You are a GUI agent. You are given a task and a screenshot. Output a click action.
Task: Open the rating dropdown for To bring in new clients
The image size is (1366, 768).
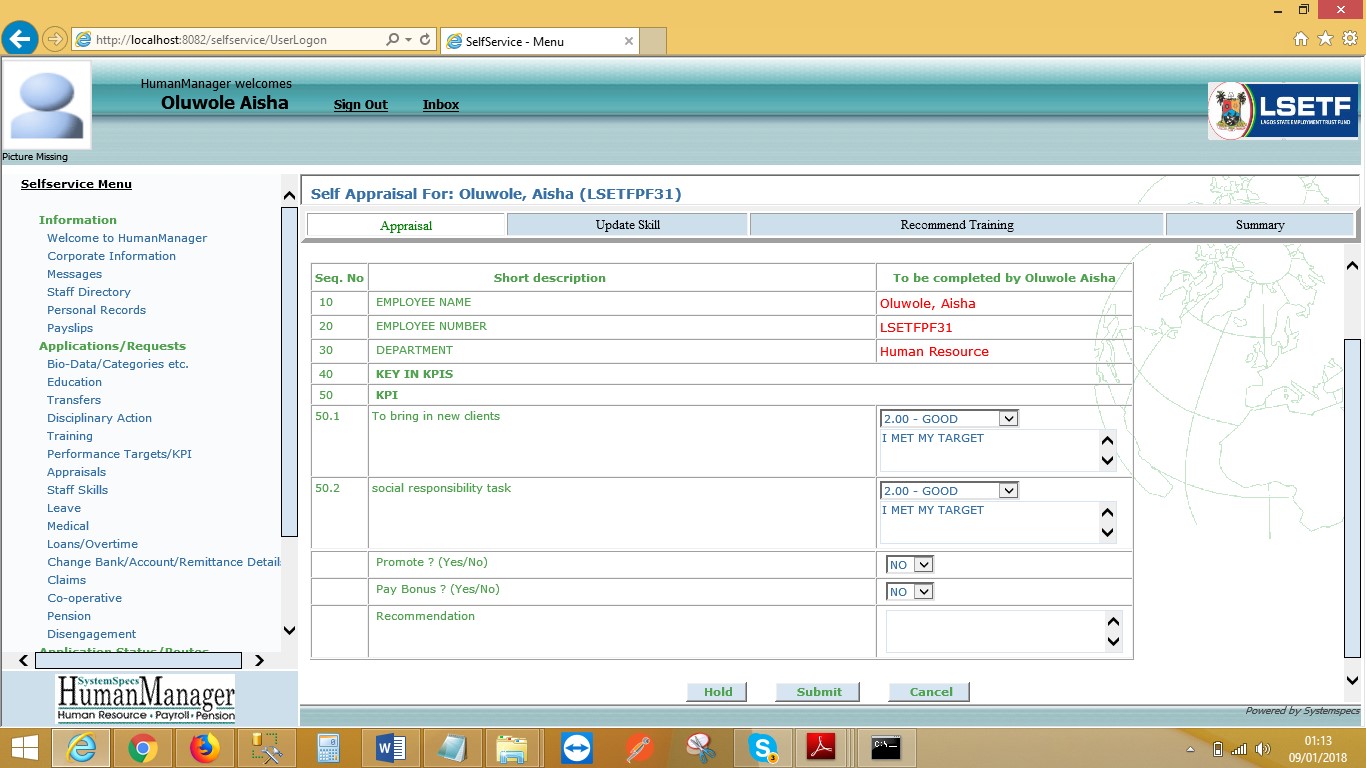(949, 419)
